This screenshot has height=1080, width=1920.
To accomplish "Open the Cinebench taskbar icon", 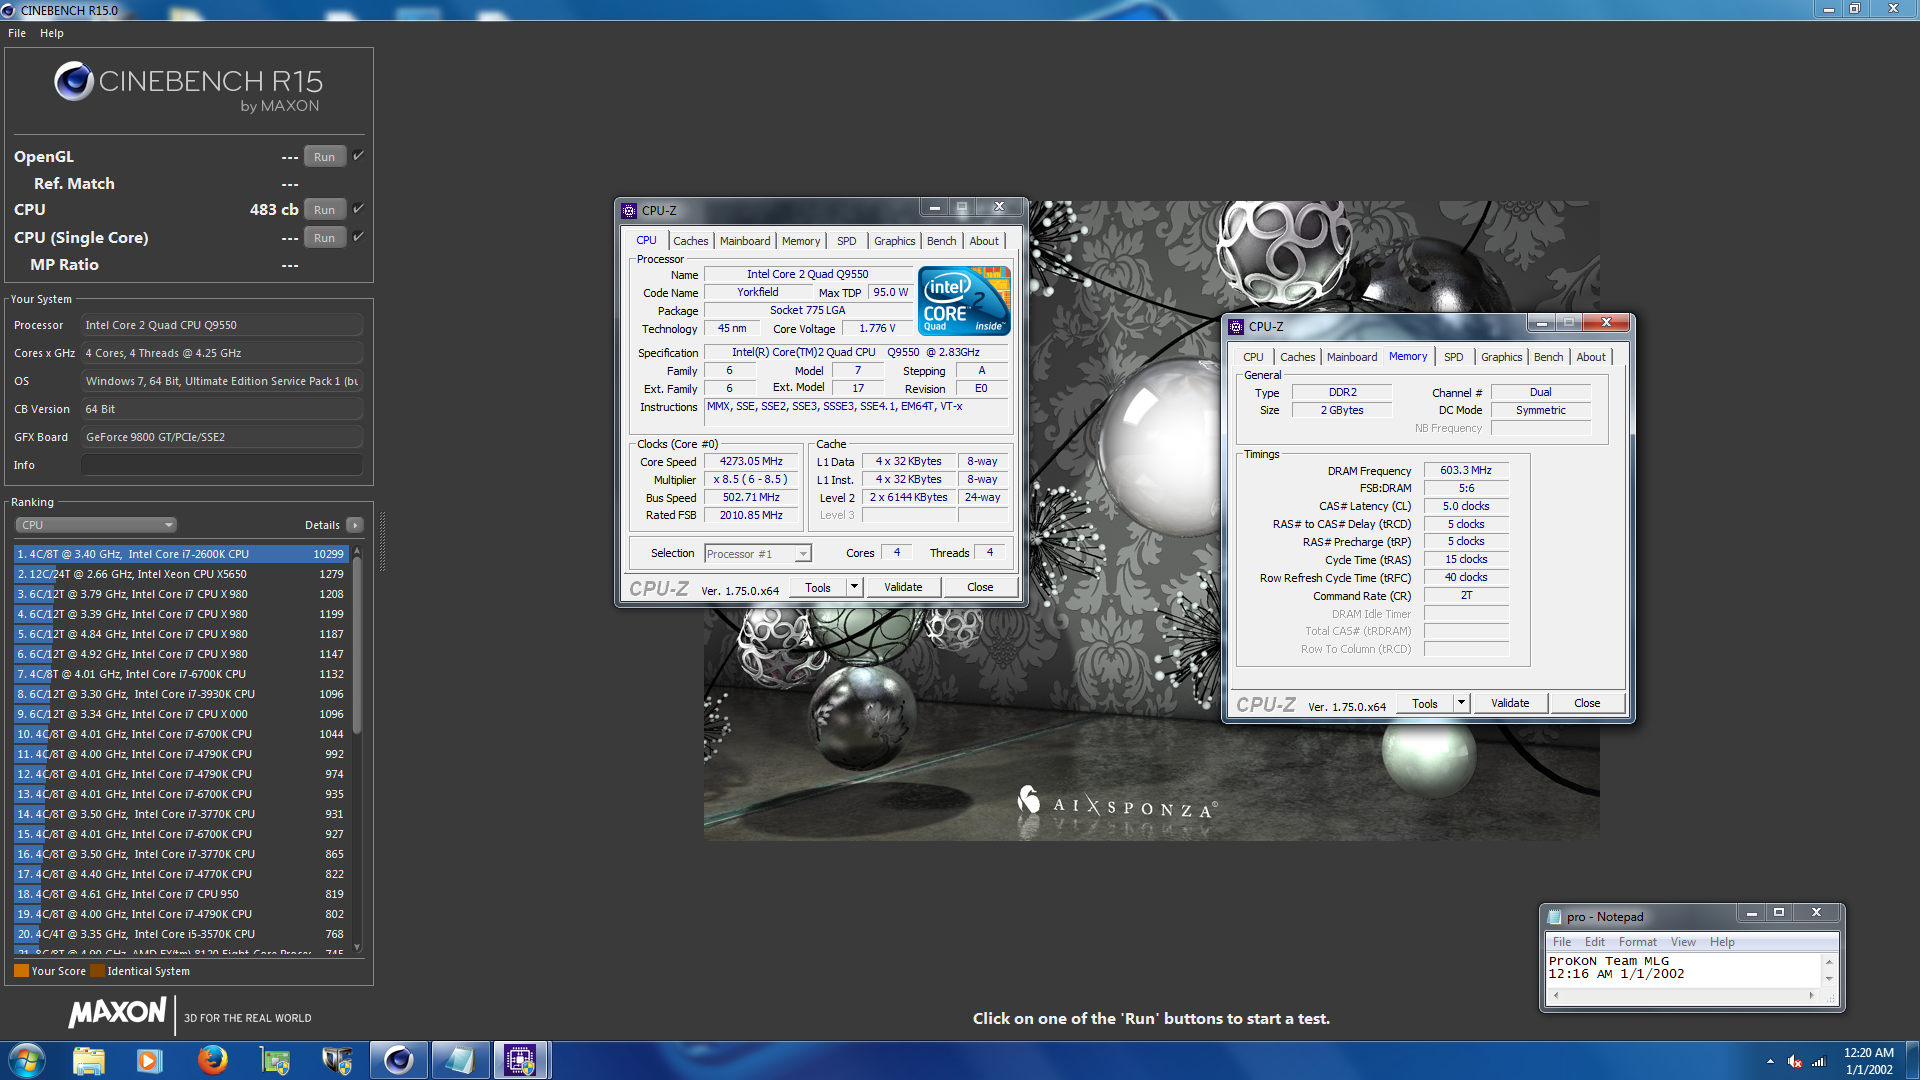I will [398, 1060].
